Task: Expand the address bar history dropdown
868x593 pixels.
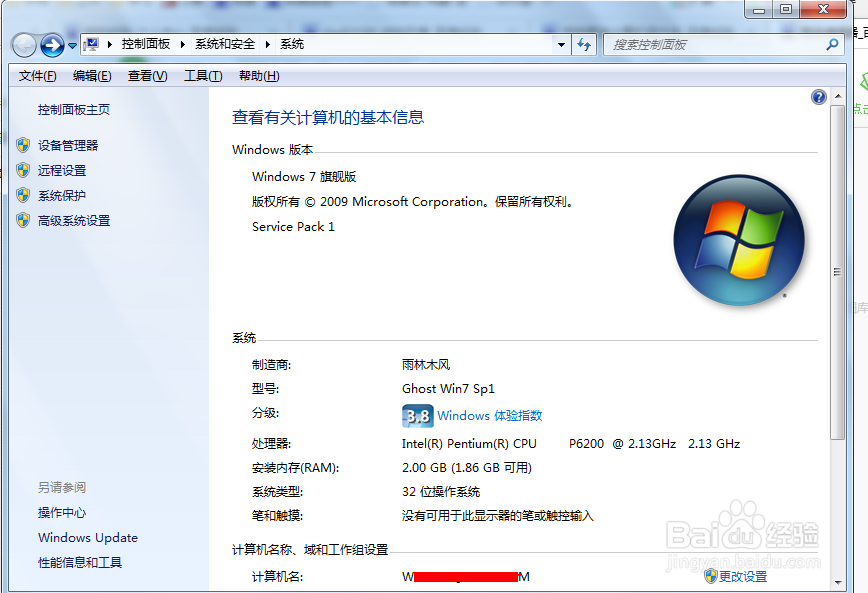Action: [x=561, y=44]
